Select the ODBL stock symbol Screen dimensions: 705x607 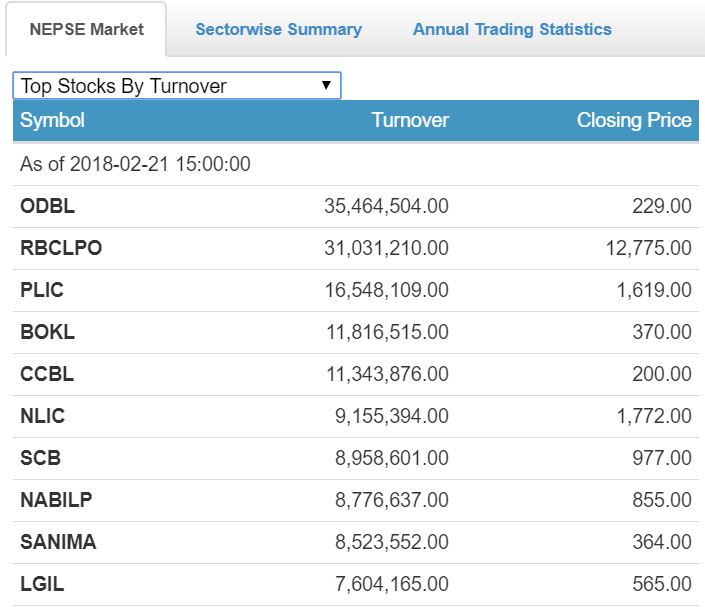tap(47, 206)
